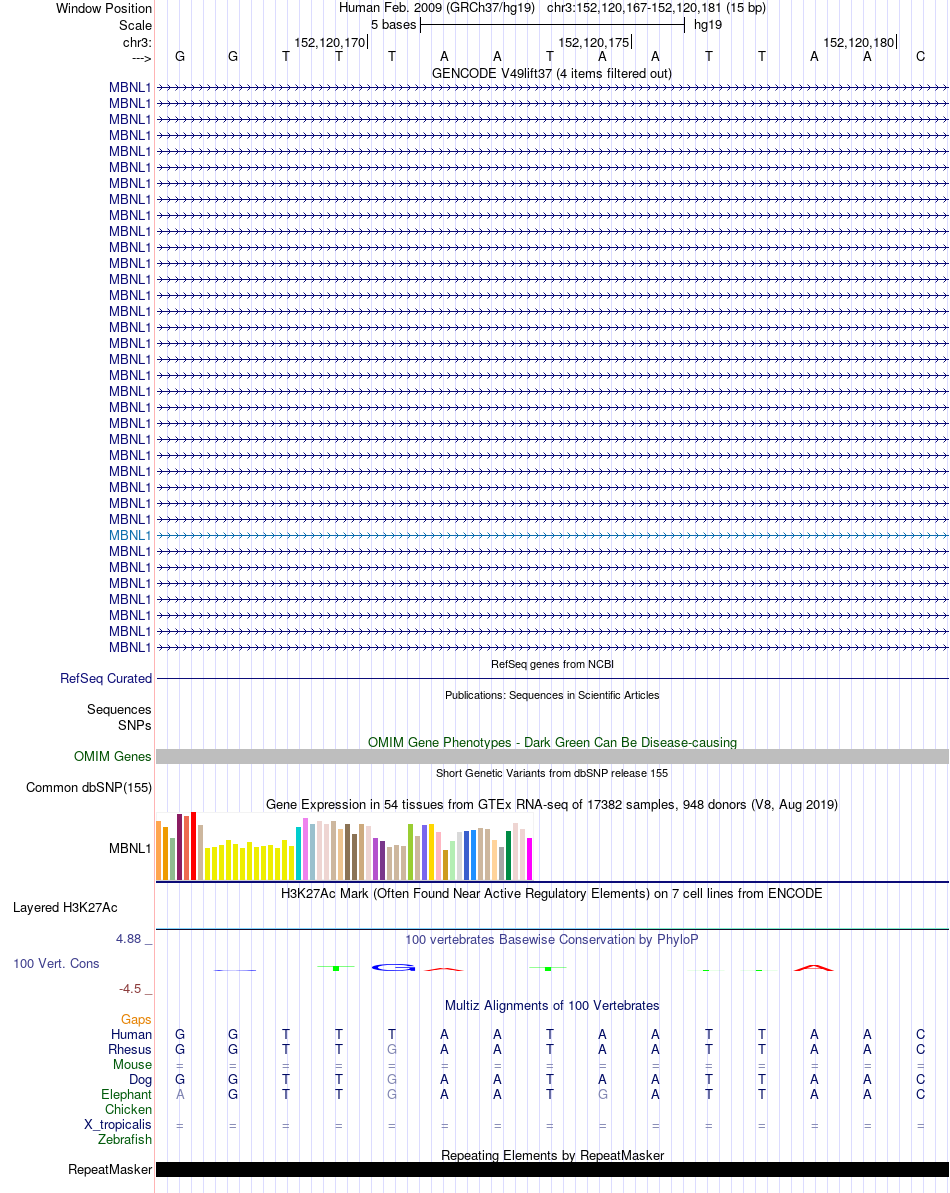This screenshot has height=1193, width=950.
Task: Click the gray OMIM Genes item bar
Action: point(552,756)
